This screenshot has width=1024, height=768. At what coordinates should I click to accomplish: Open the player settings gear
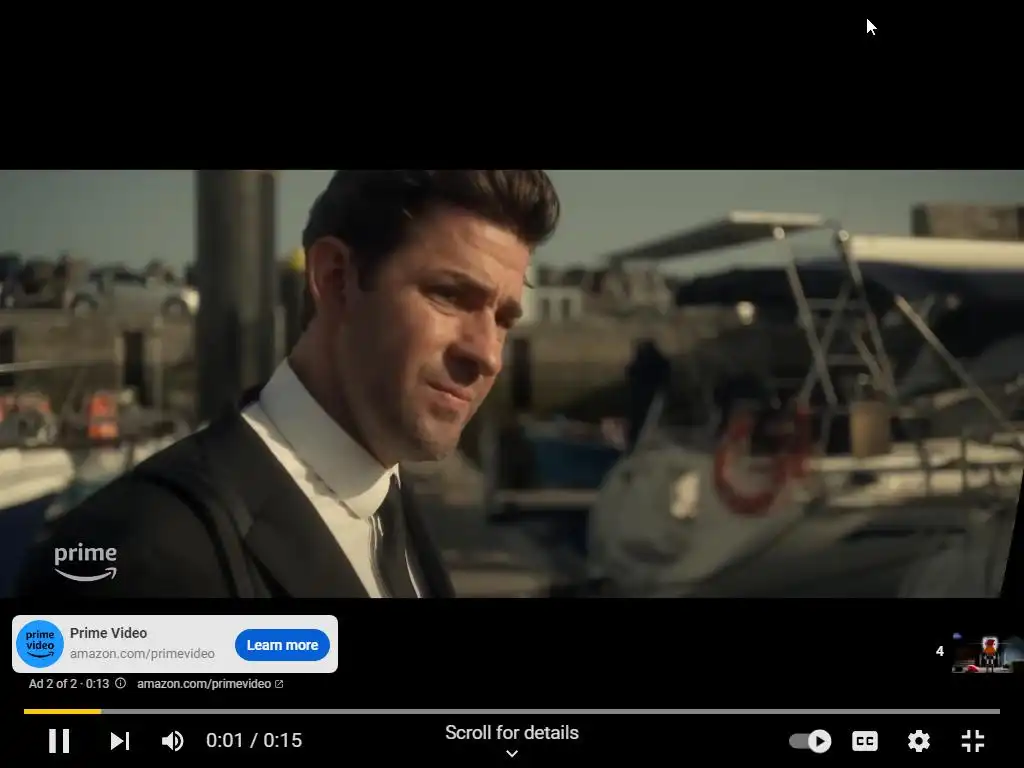[919, 741]
